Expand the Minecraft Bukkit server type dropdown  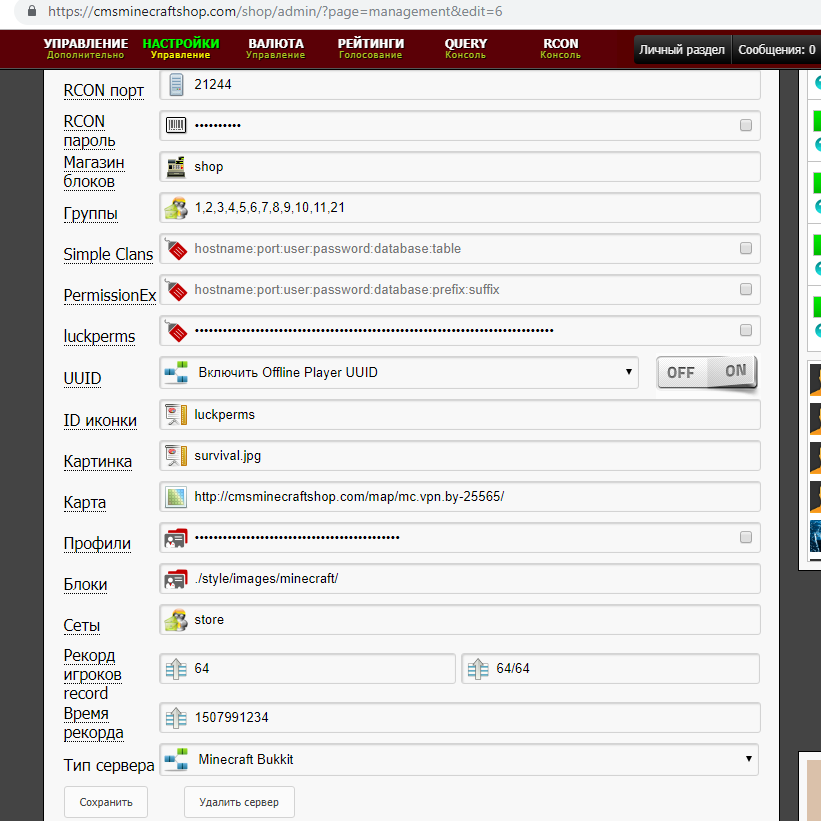[x=459, y=759]
